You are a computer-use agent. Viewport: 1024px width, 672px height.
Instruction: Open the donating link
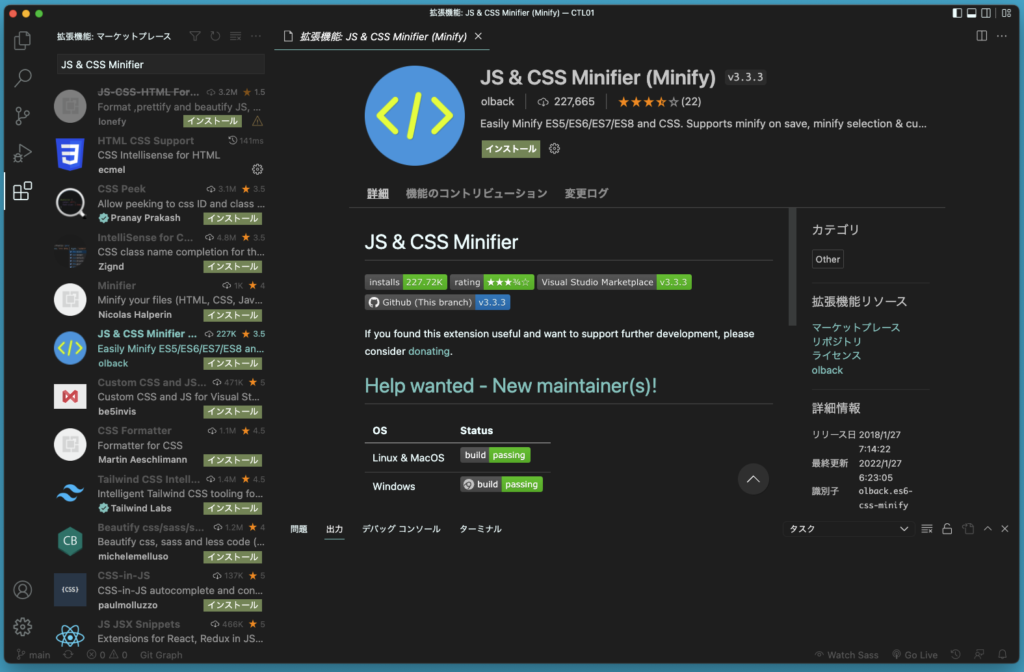click(x=428, y=351)
